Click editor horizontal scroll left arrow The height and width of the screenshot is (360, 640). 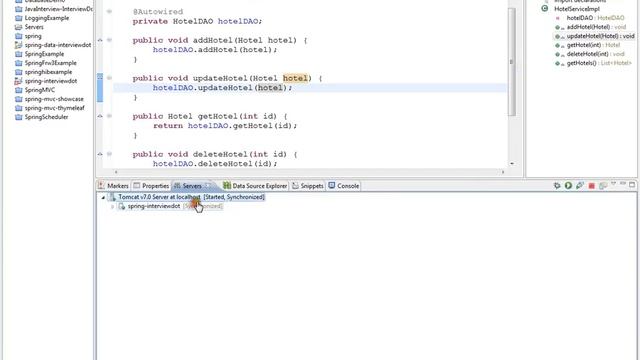tap(116, 172)
